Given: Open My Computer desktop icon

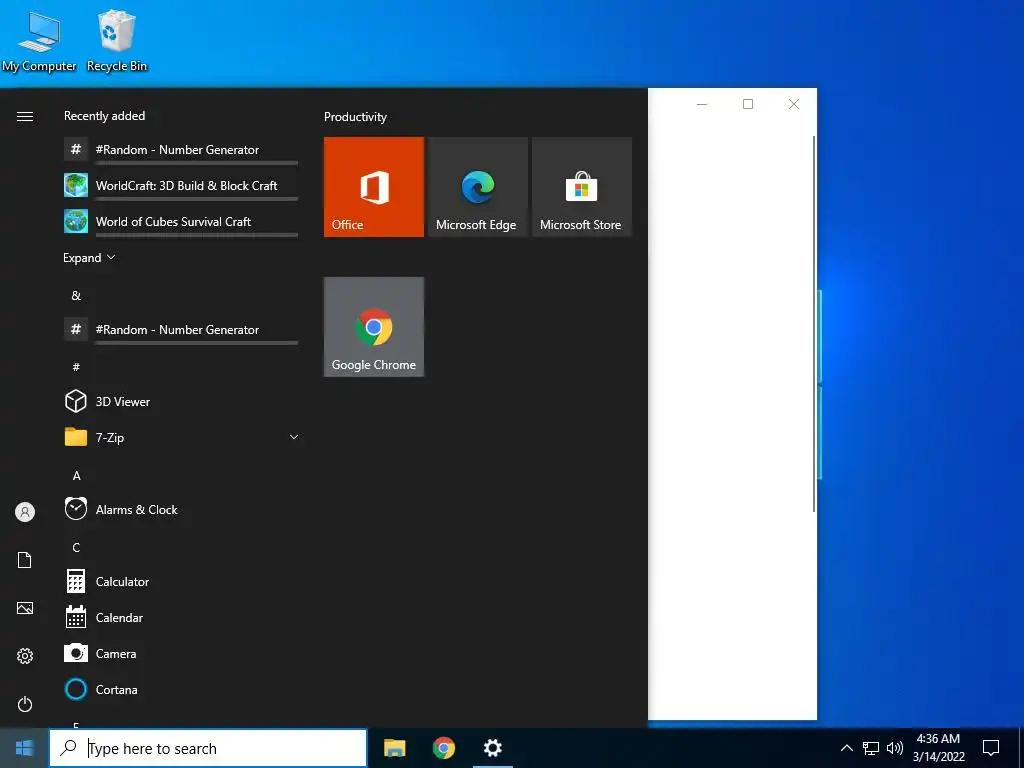Looking at the screenshot, I should click(x=39, y=40).
